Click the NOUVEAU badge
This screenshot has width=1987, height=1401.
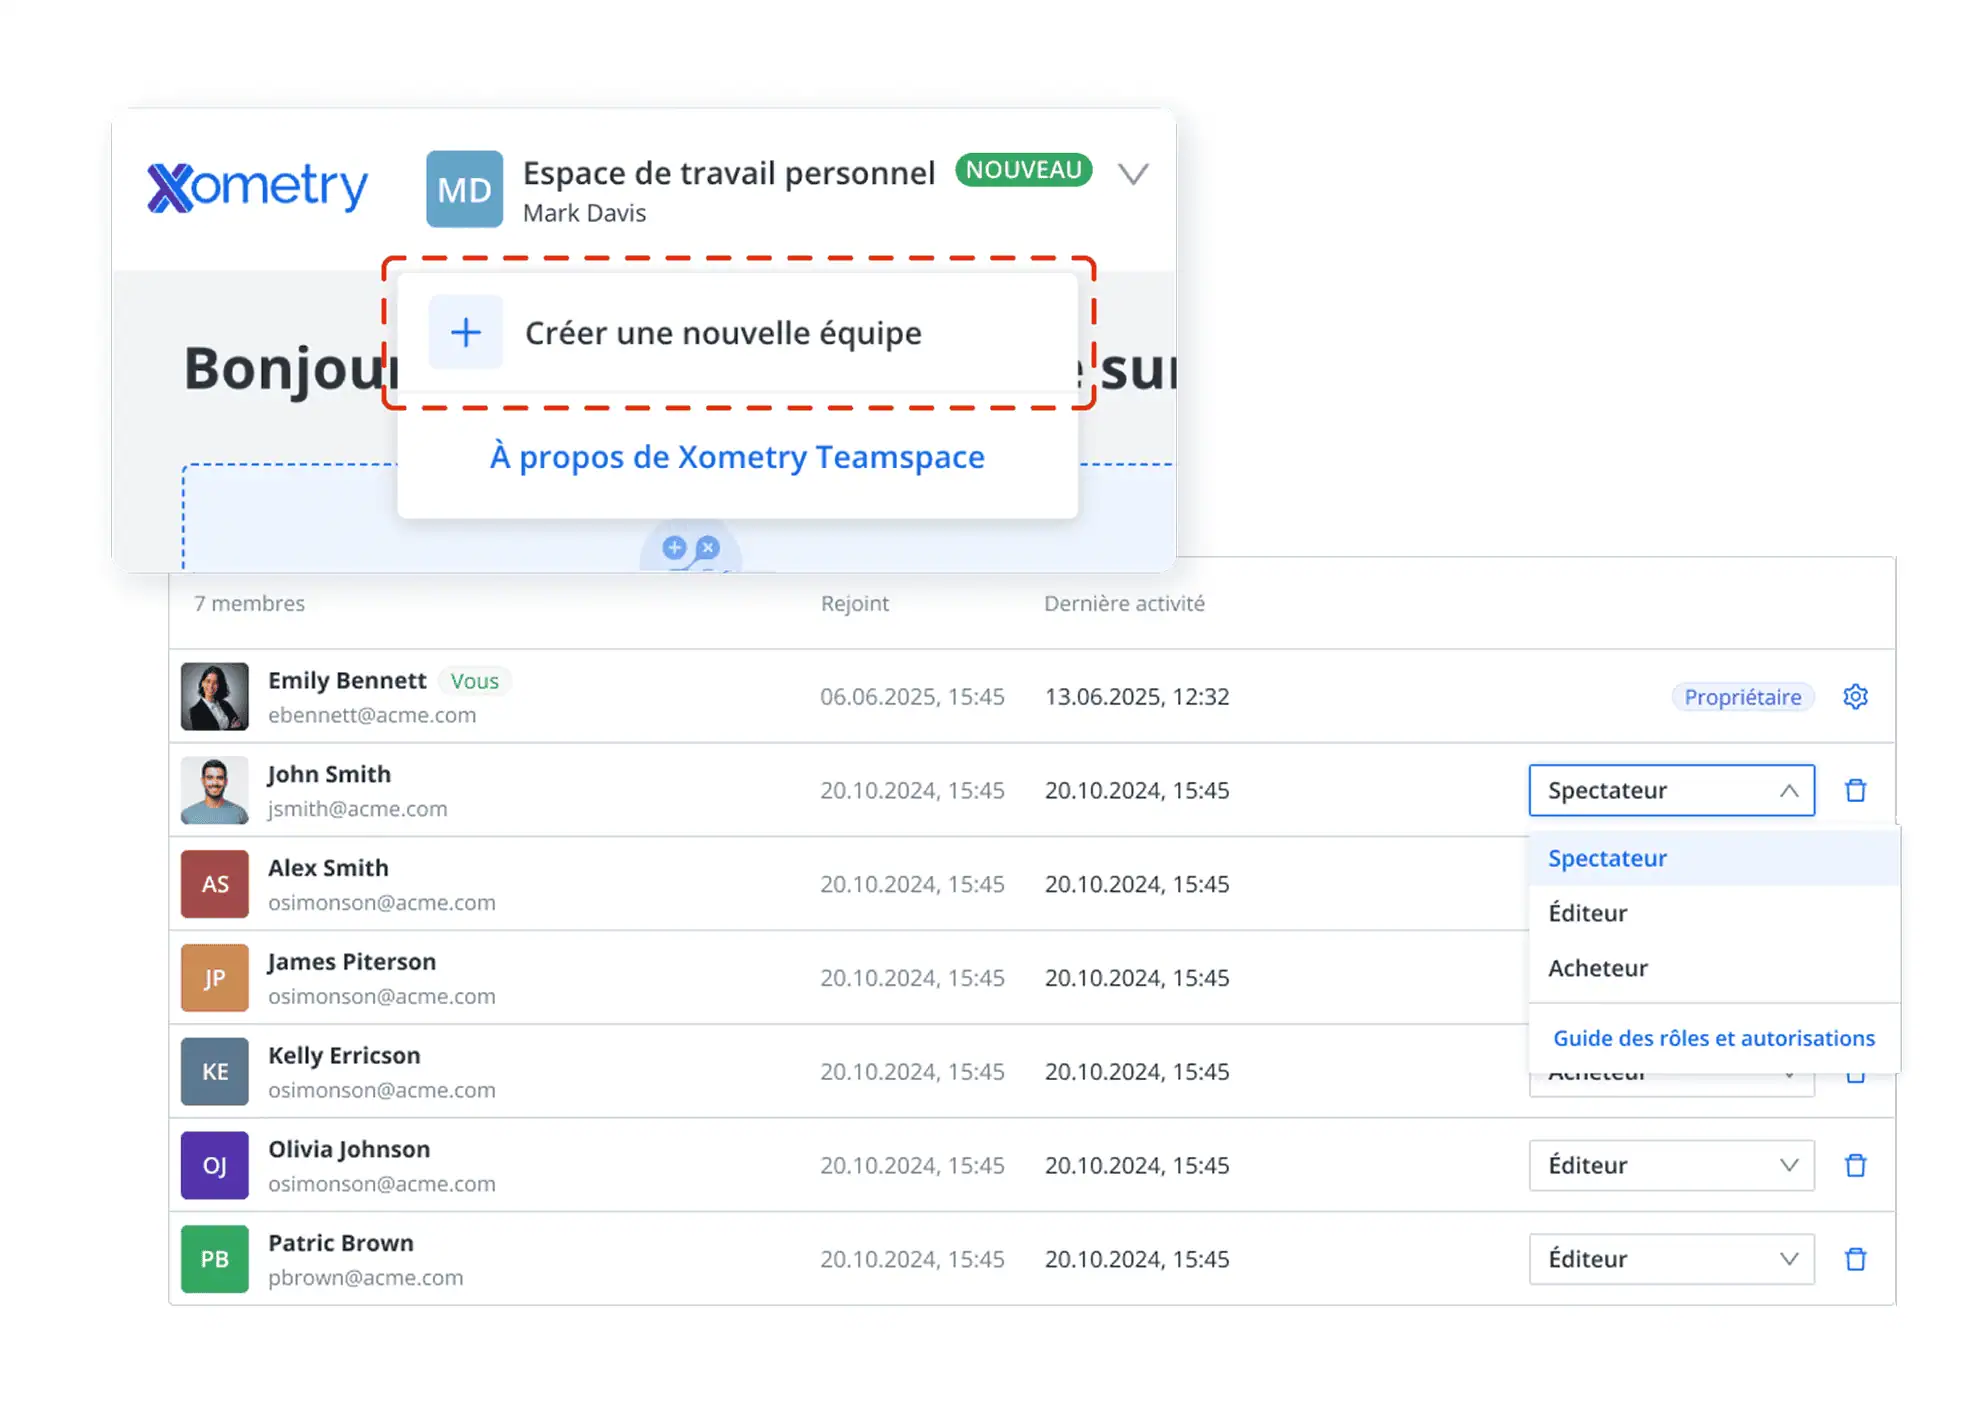[1023, 170]
